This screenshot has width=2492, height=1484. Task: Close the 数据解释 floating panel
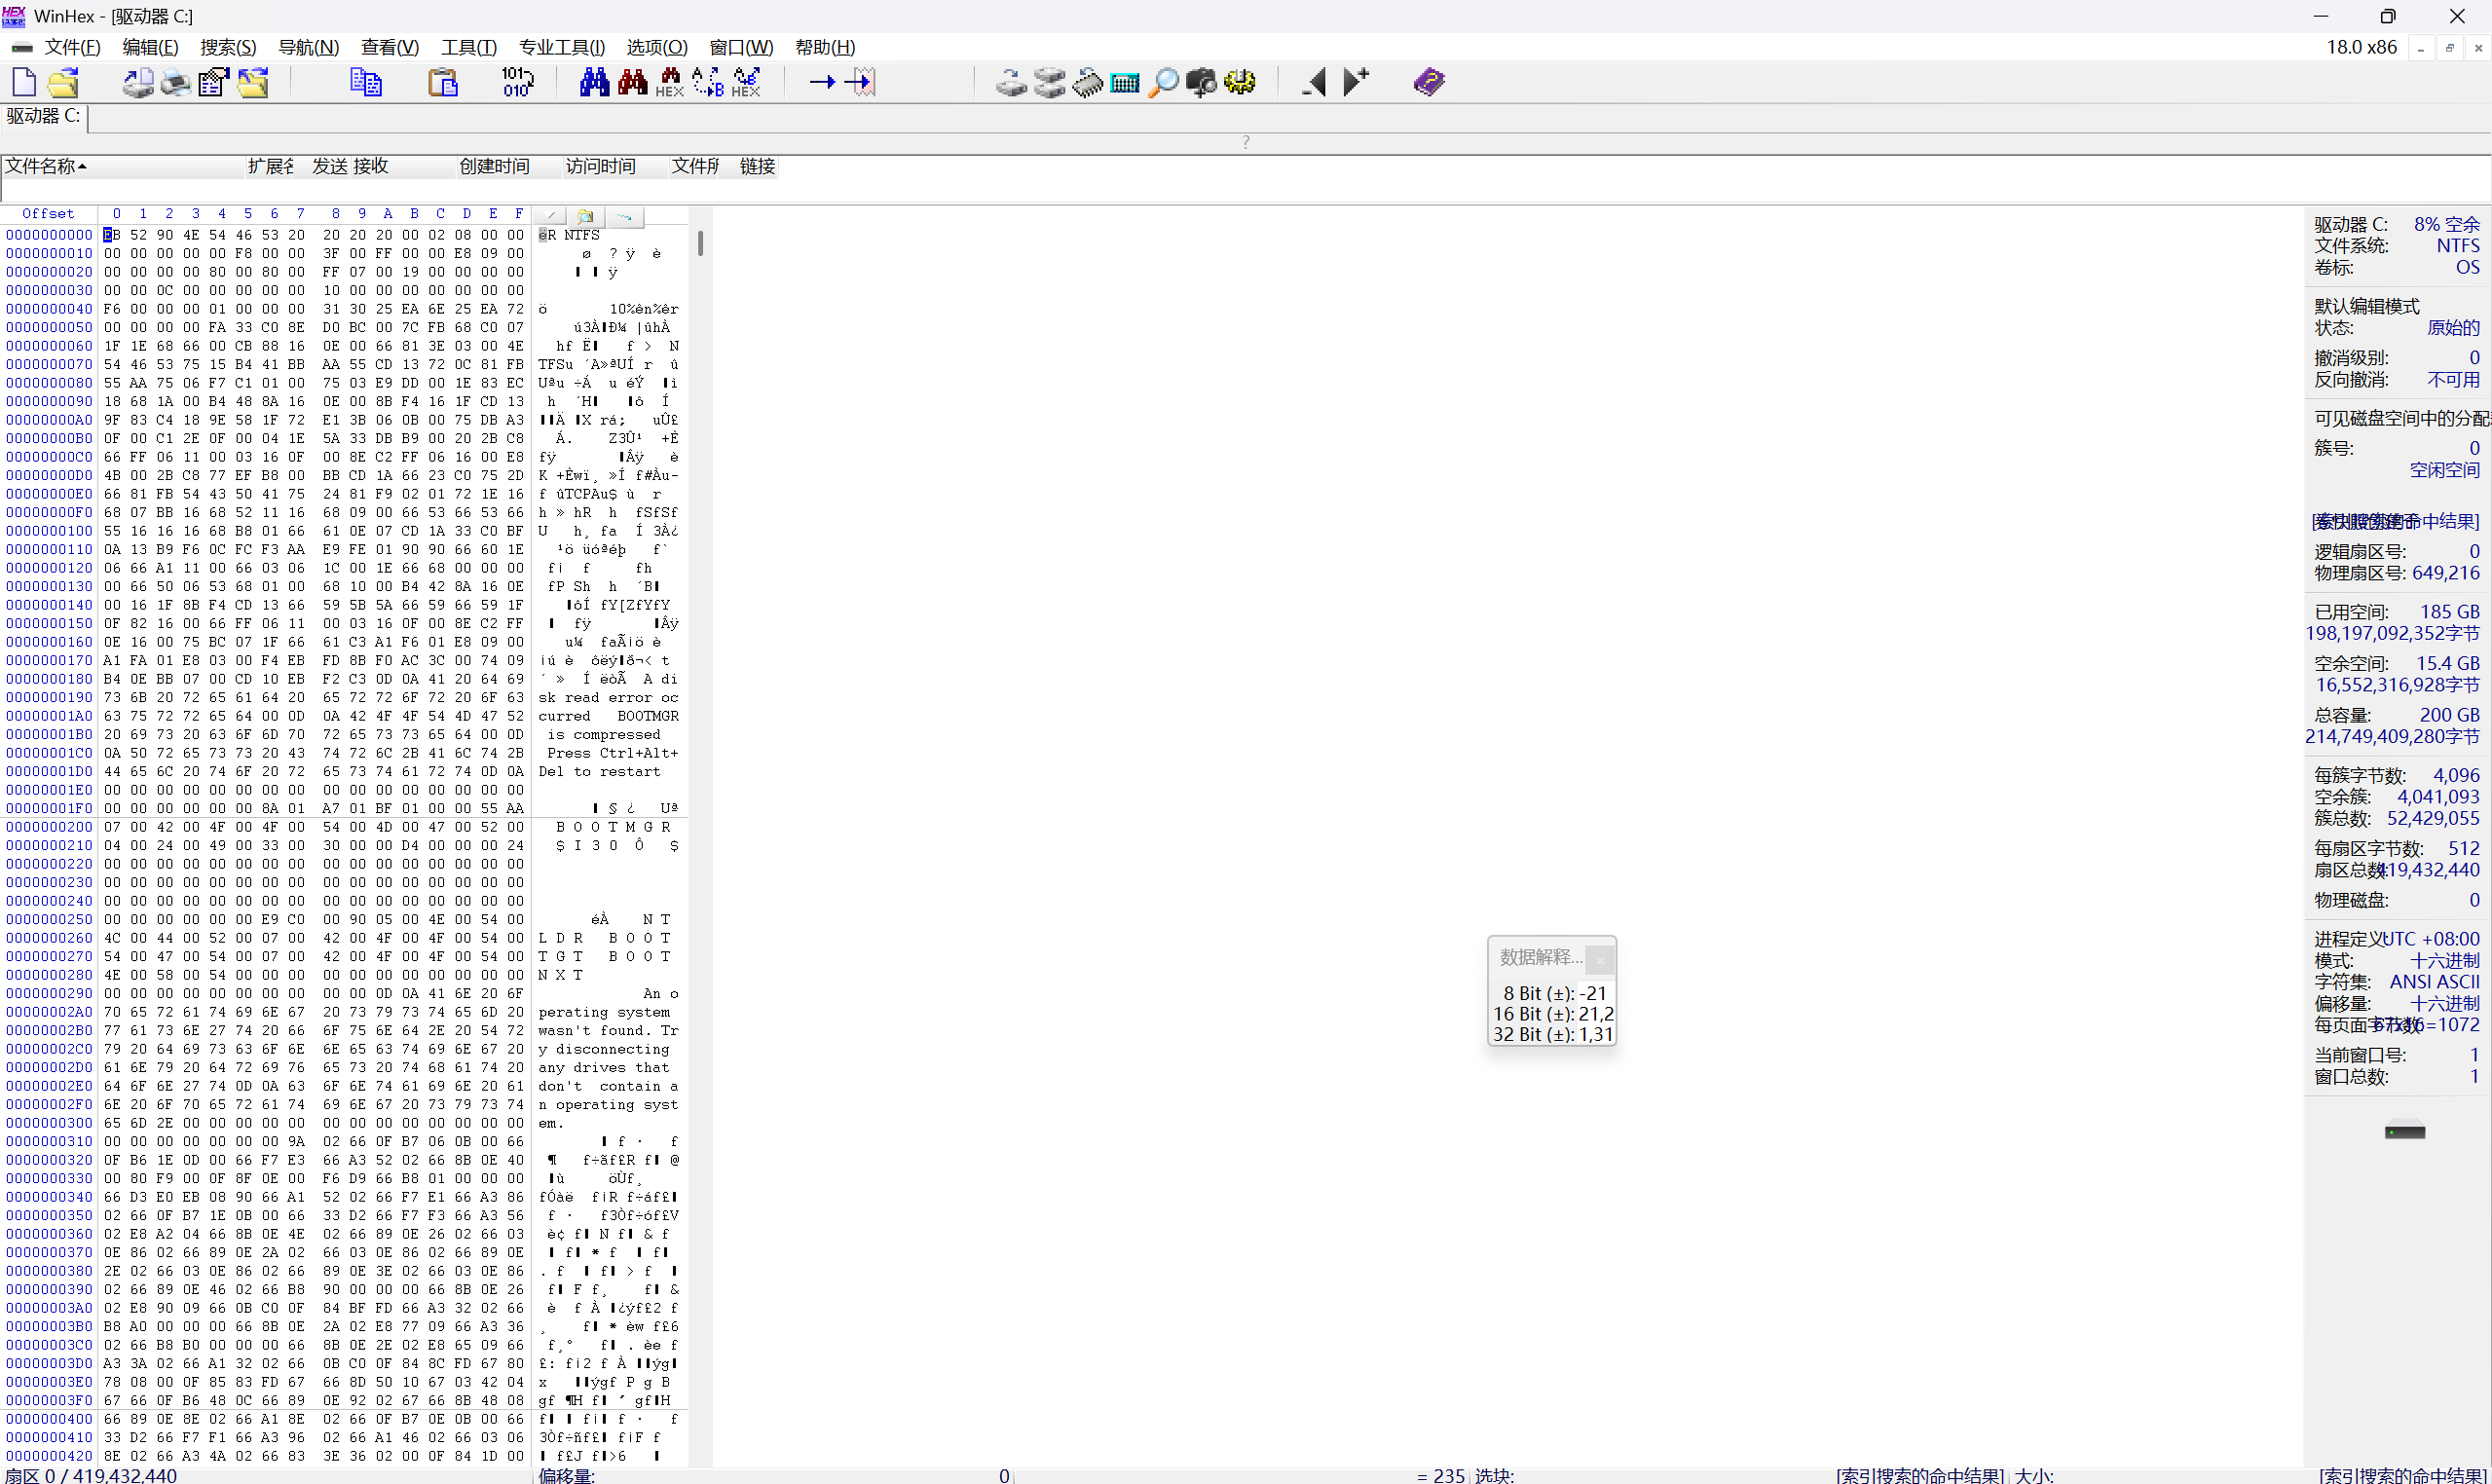1599,959
